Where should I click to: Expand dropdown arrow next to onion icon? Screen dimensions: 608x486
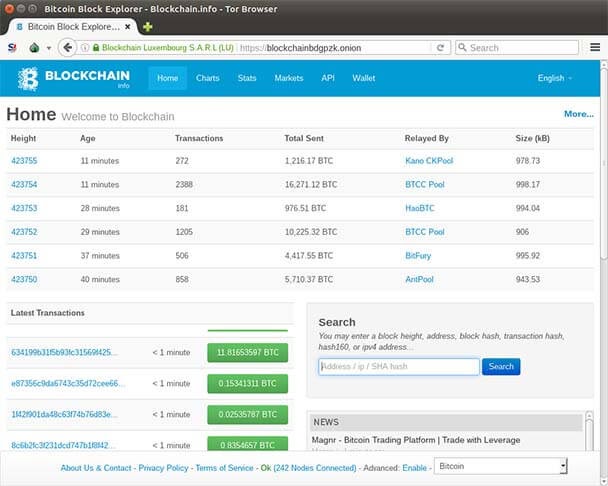point(49,48)
